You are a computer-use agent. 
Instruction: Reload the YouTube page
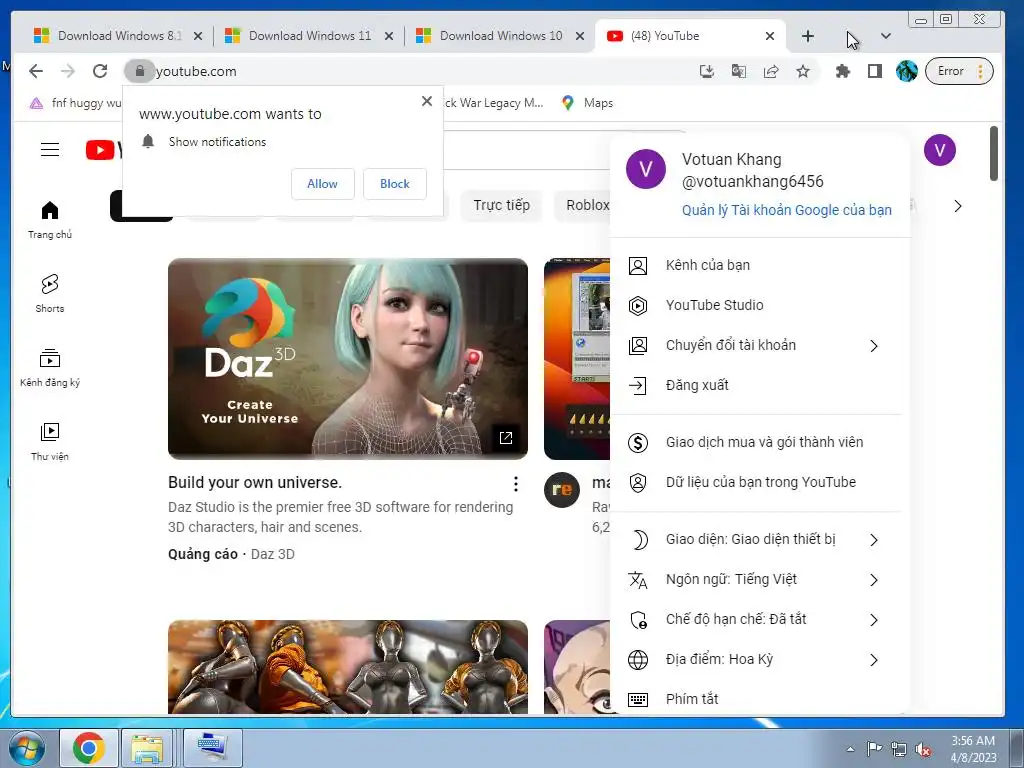click(x=100, y=71)
